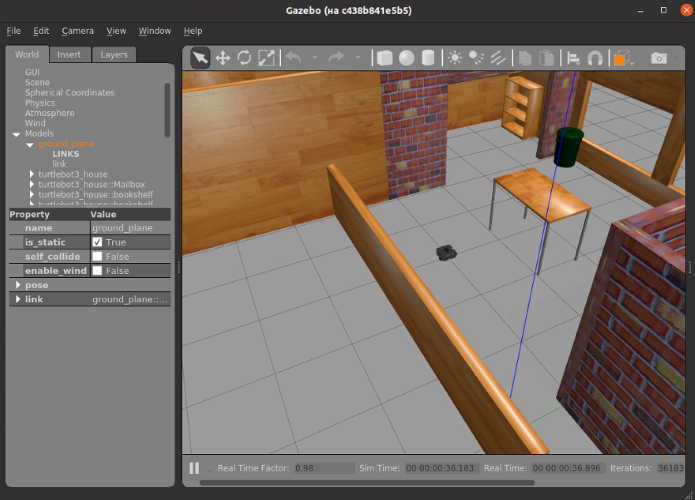Enable the snap magnet tool
The width and height of the screenshot is (695, 500).
tap(595, 58)
